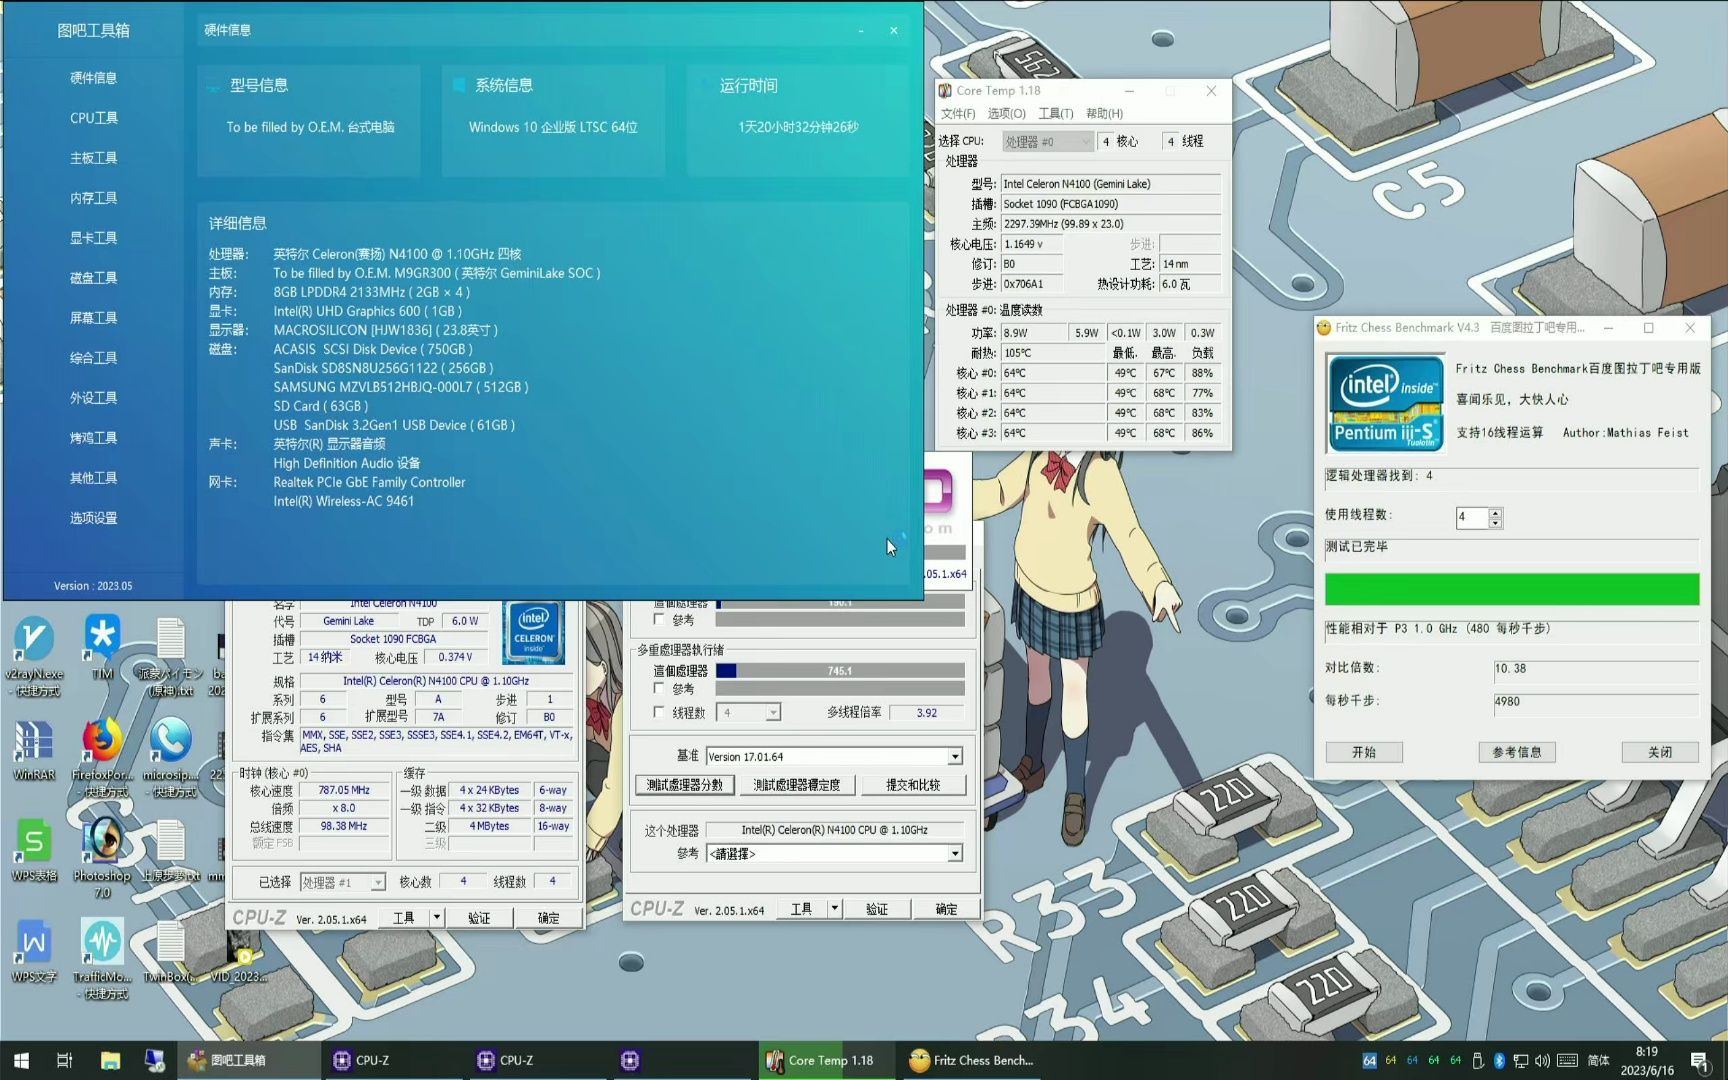This screenshot has height=1080, width=1728.
Task: Open the microsip desktop shortcut
Action: 170,757
